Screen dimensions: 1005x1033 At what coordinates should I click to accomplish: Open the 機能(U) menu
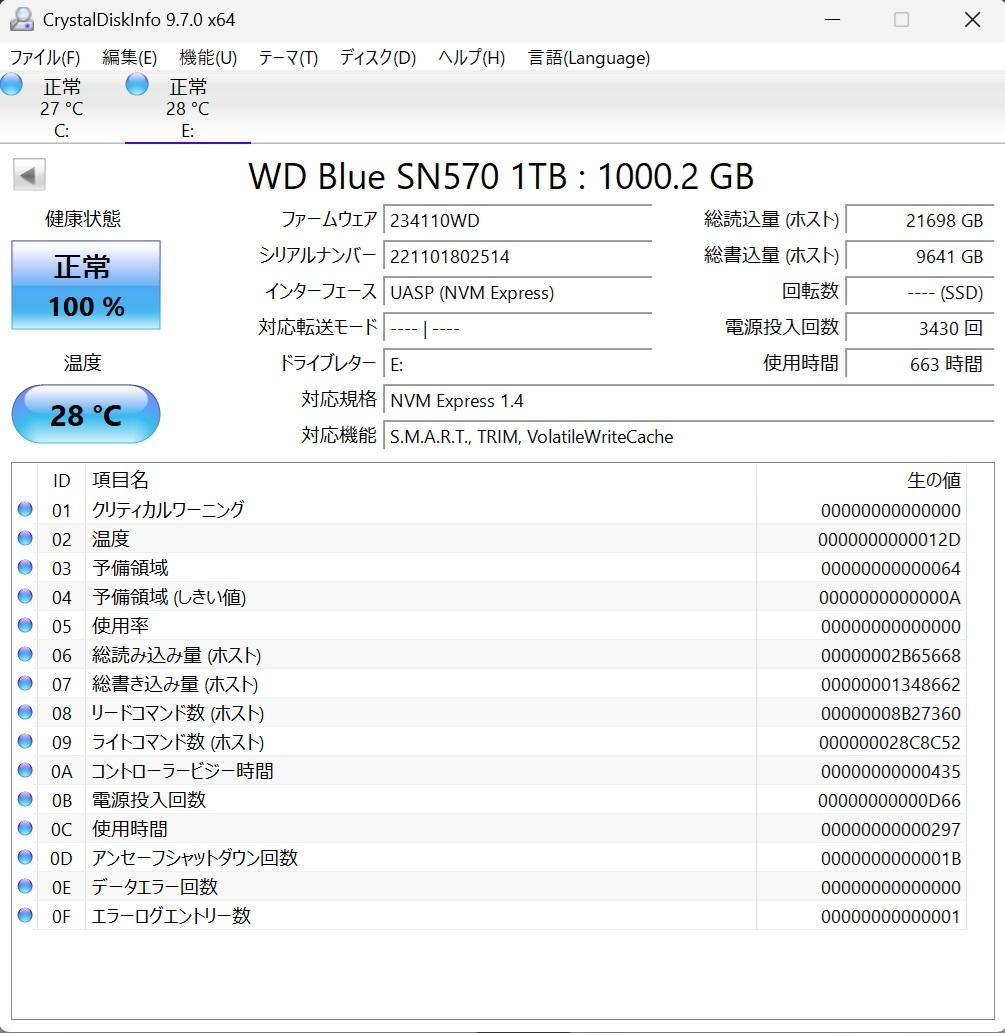pyautogui.click(x=208, y=58)
